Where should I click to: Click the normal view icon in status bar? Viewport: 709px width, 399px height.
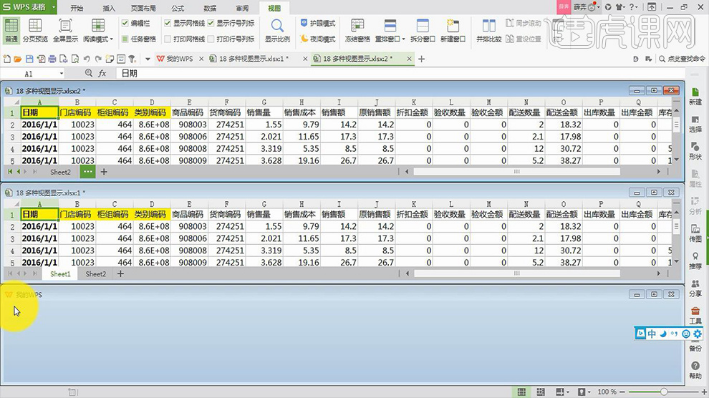tap(521, 392)
